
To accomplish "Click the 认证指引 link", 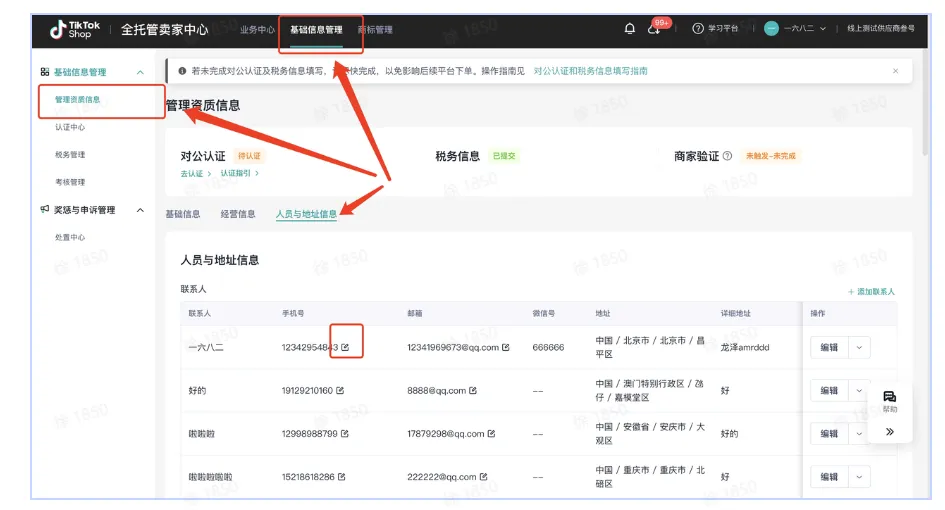I will point(239,174).
